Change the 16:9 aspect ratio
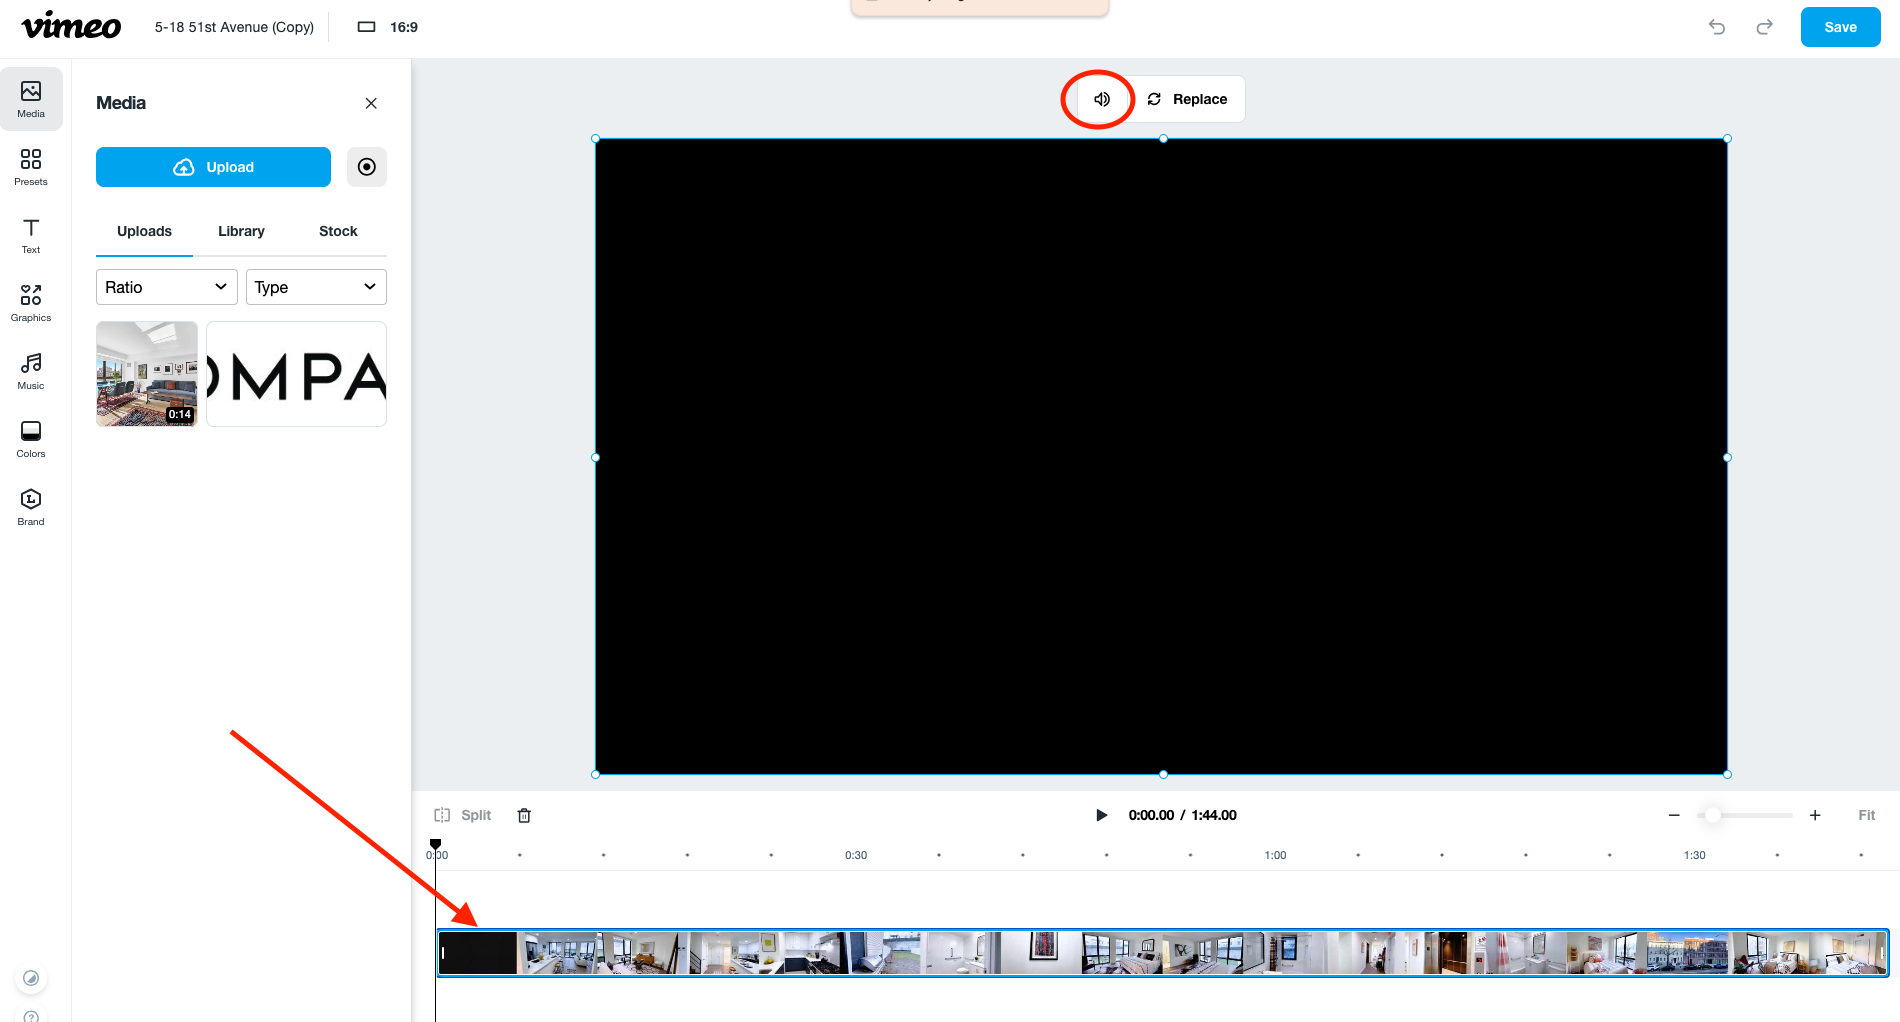Screen dimensions: 1900x1022 388,27
